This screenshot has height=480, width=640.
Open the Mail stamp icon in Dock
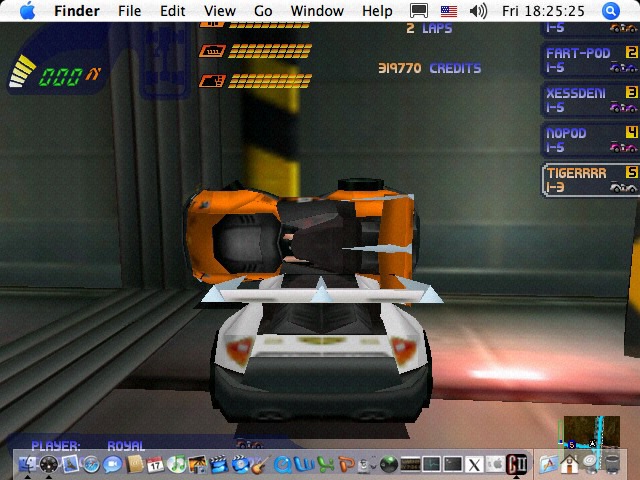click(70, 464)
